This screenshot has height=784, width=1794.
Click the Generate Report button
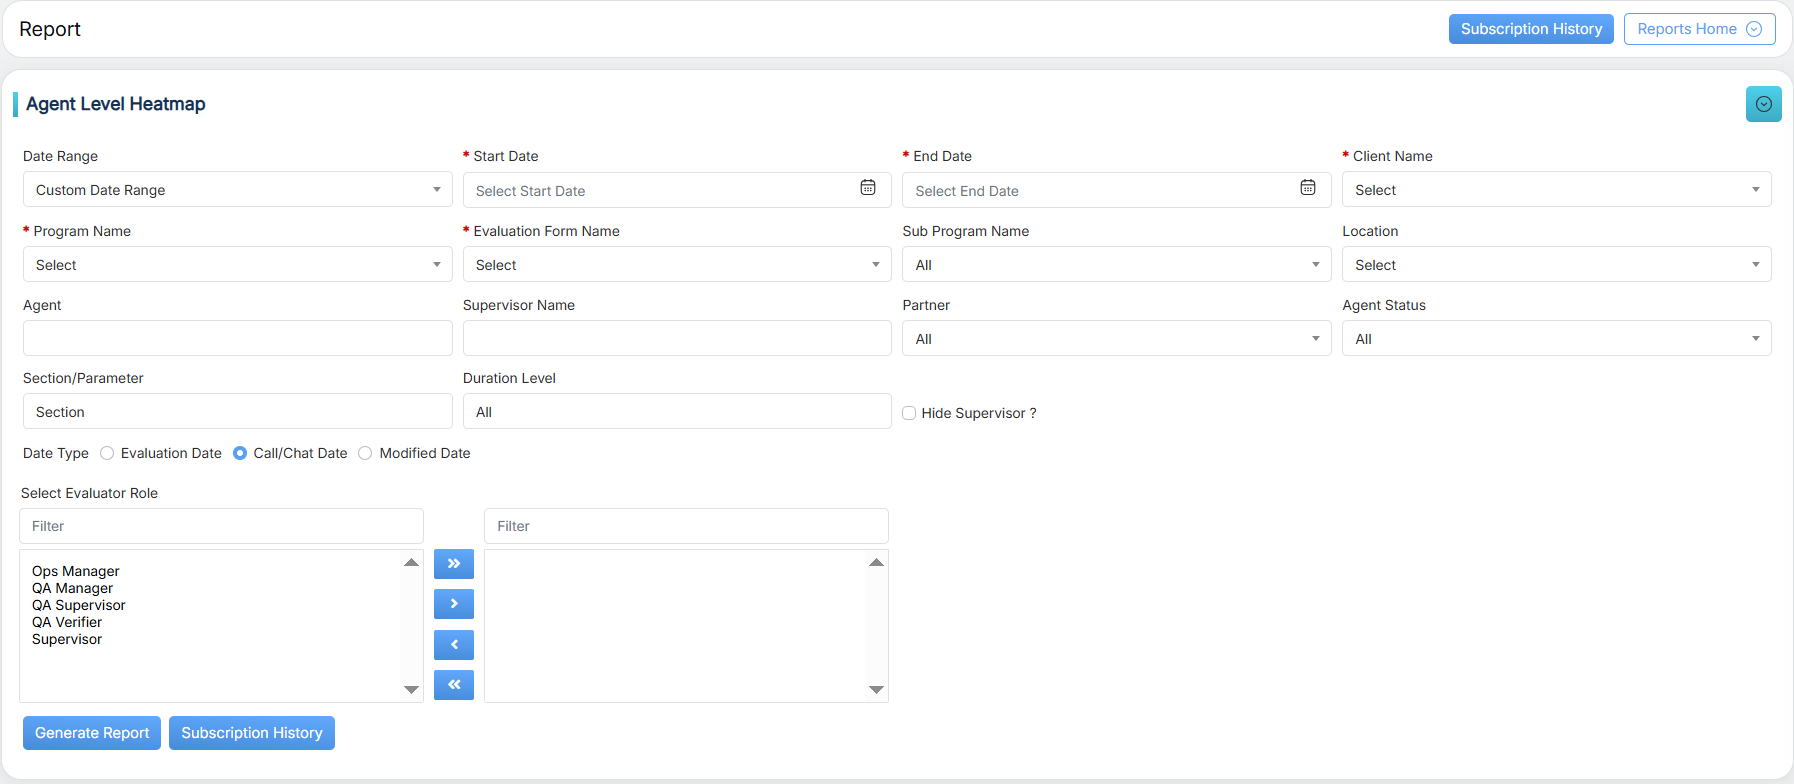92,733
